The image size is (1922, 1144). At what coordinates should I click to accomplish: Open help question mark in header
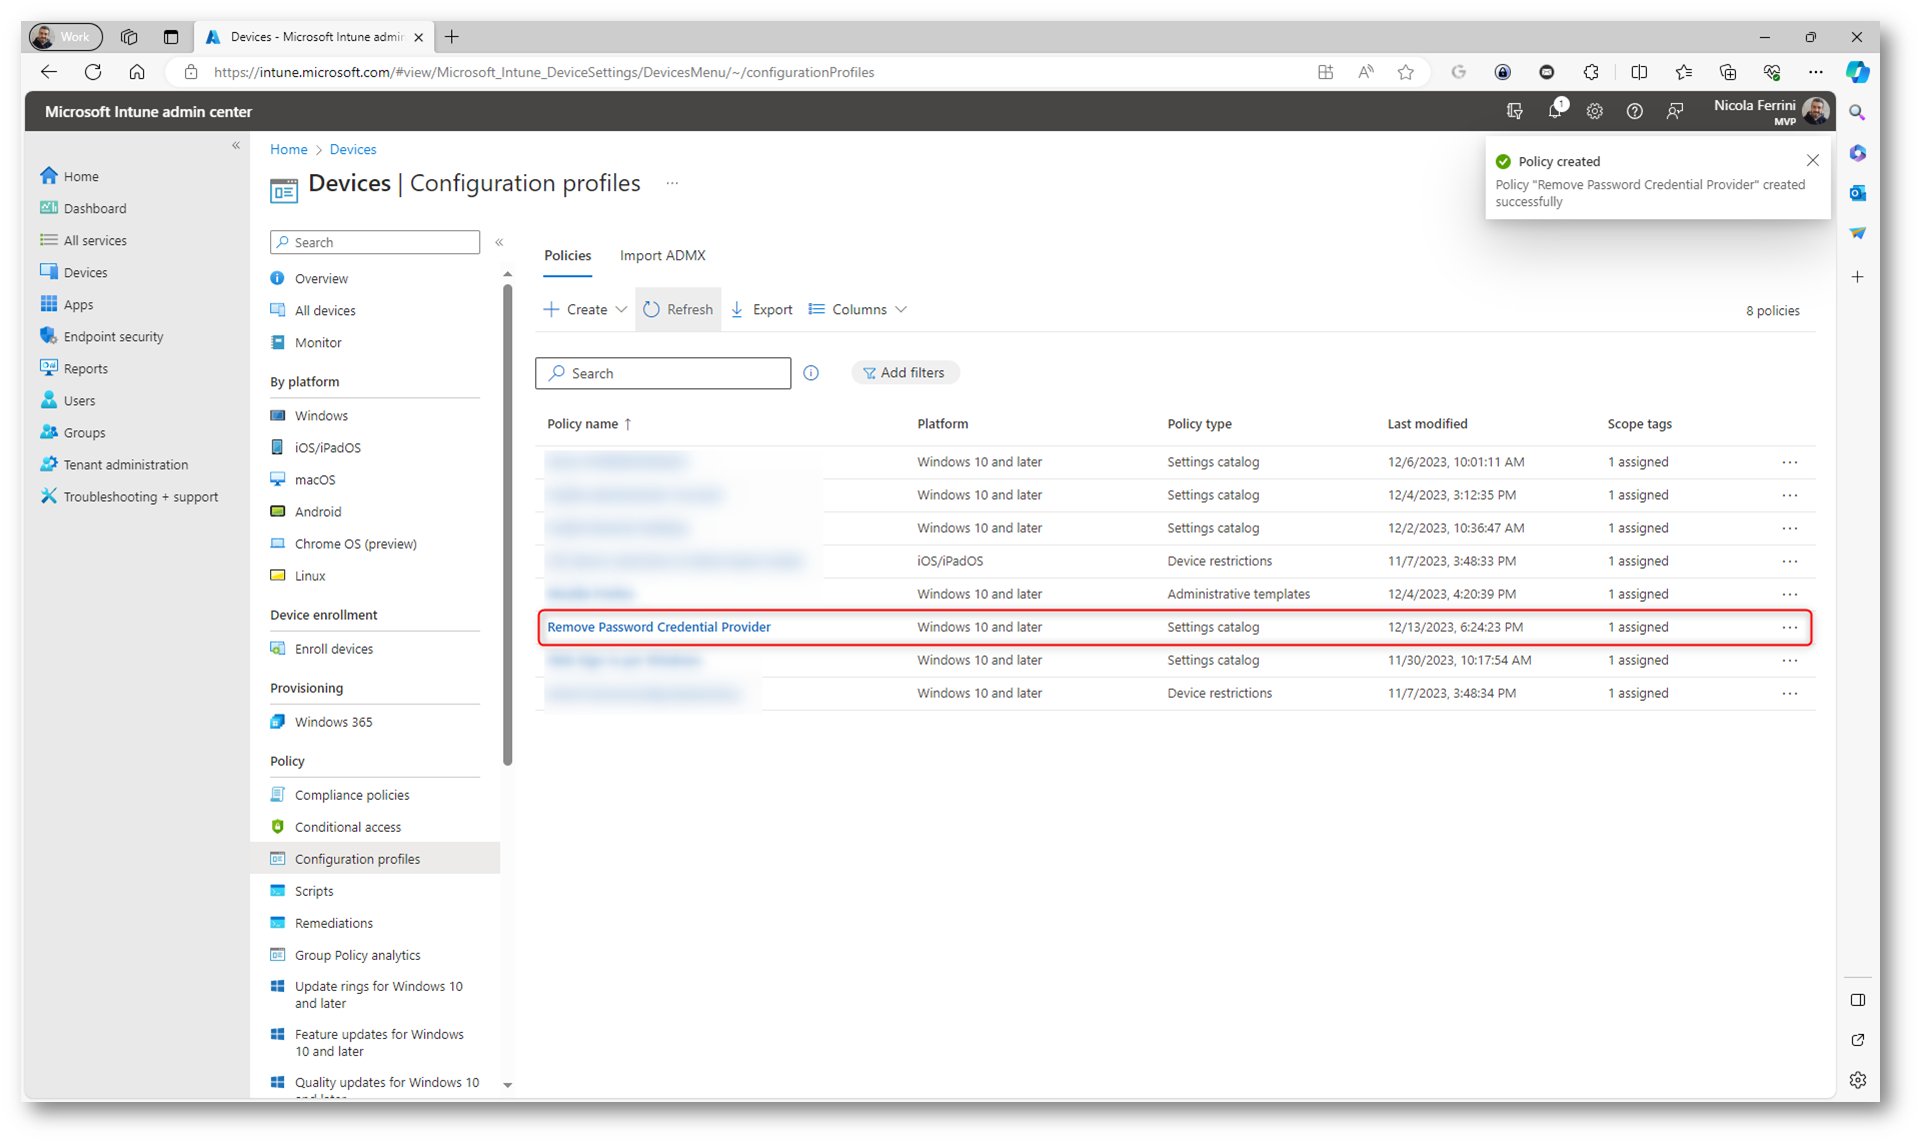pyautogui.click(x=1635, y=112)
